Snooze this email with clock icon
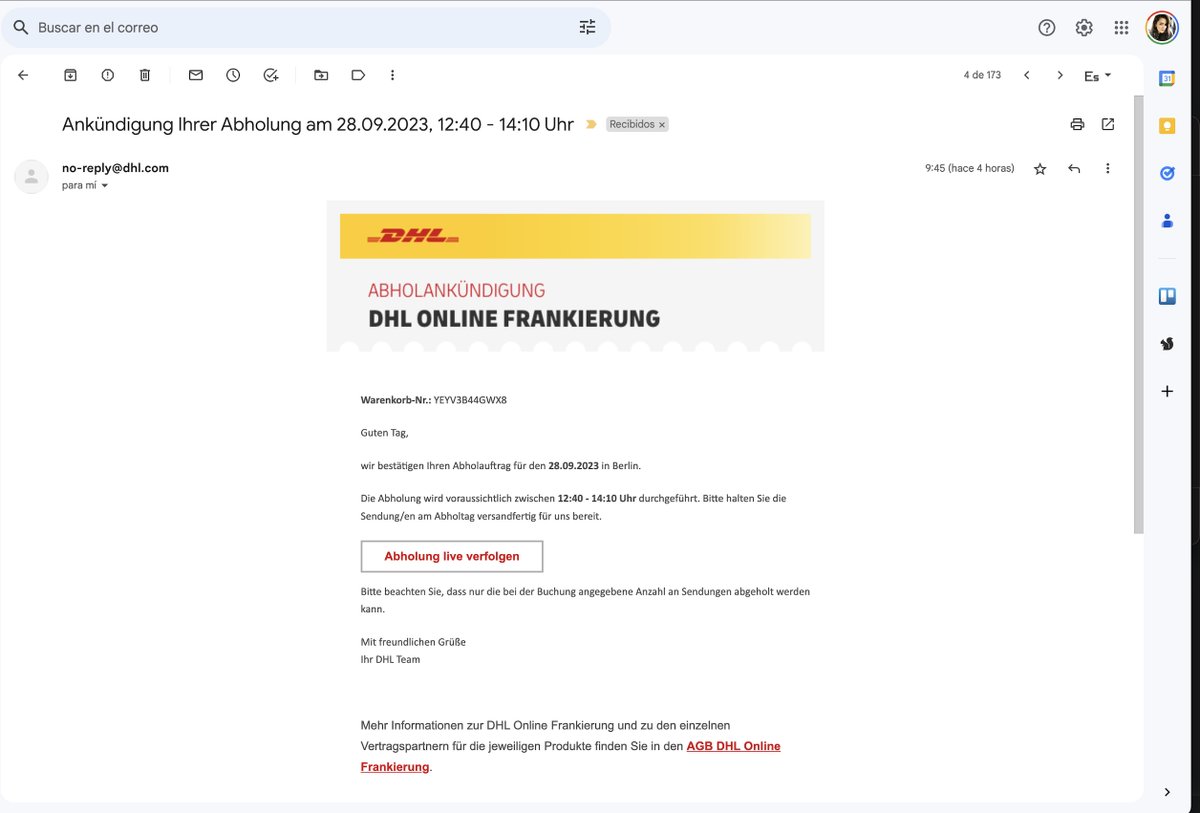The height and width of the screenshot is (813, 1200). (x=233, y=75)
